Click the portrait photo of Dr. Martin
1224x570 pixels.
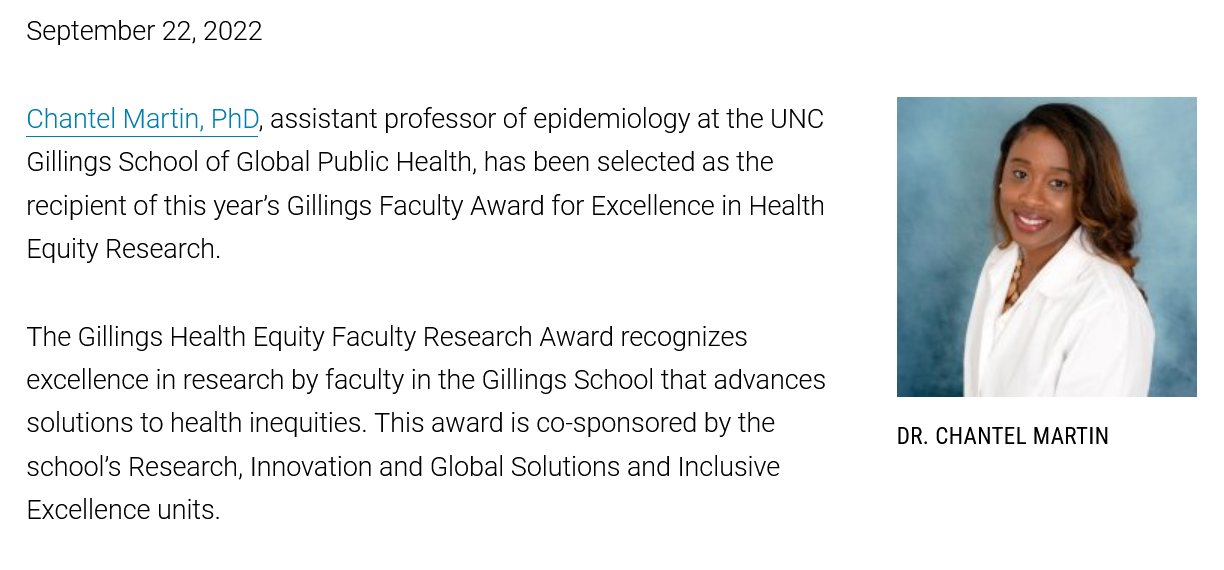tap(1046, 247)
